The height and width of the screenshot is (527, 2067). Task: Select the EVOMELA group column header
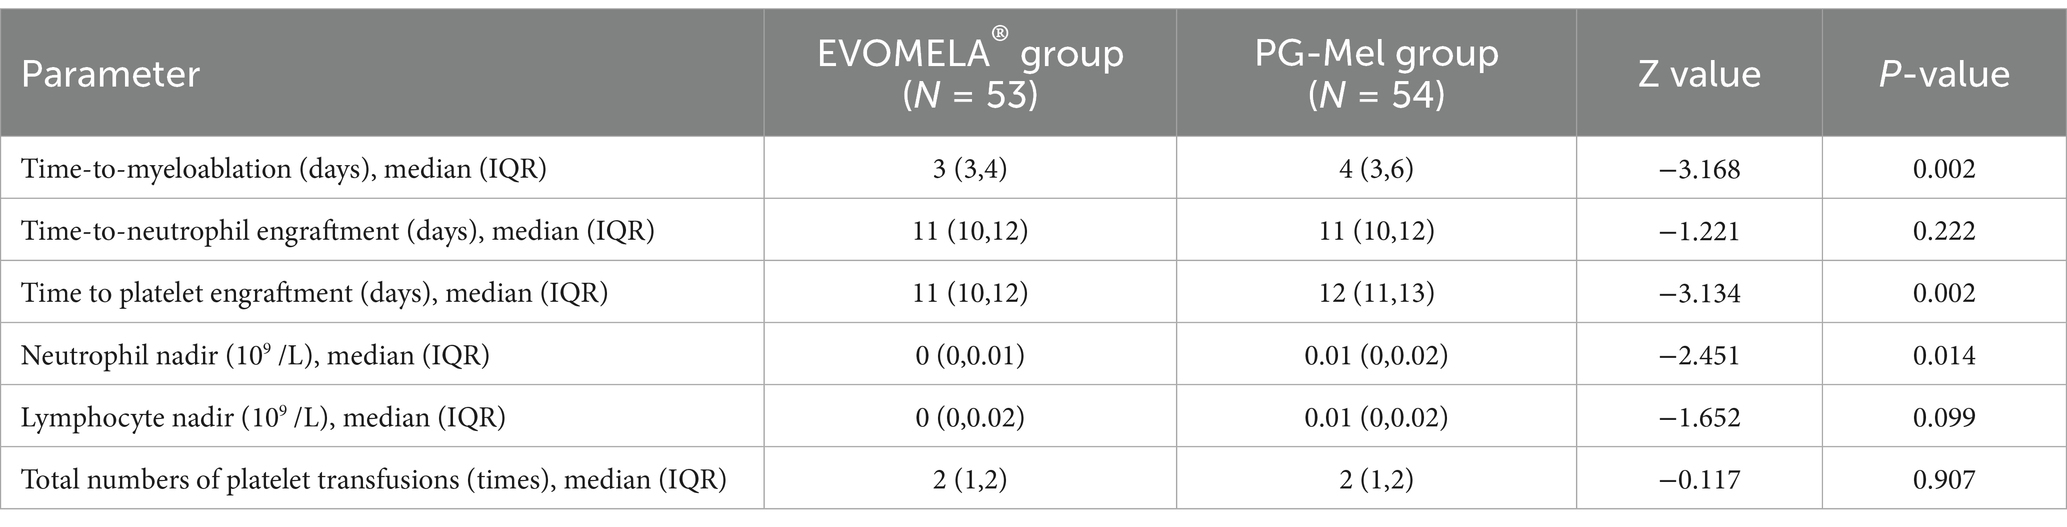point(970,72)
